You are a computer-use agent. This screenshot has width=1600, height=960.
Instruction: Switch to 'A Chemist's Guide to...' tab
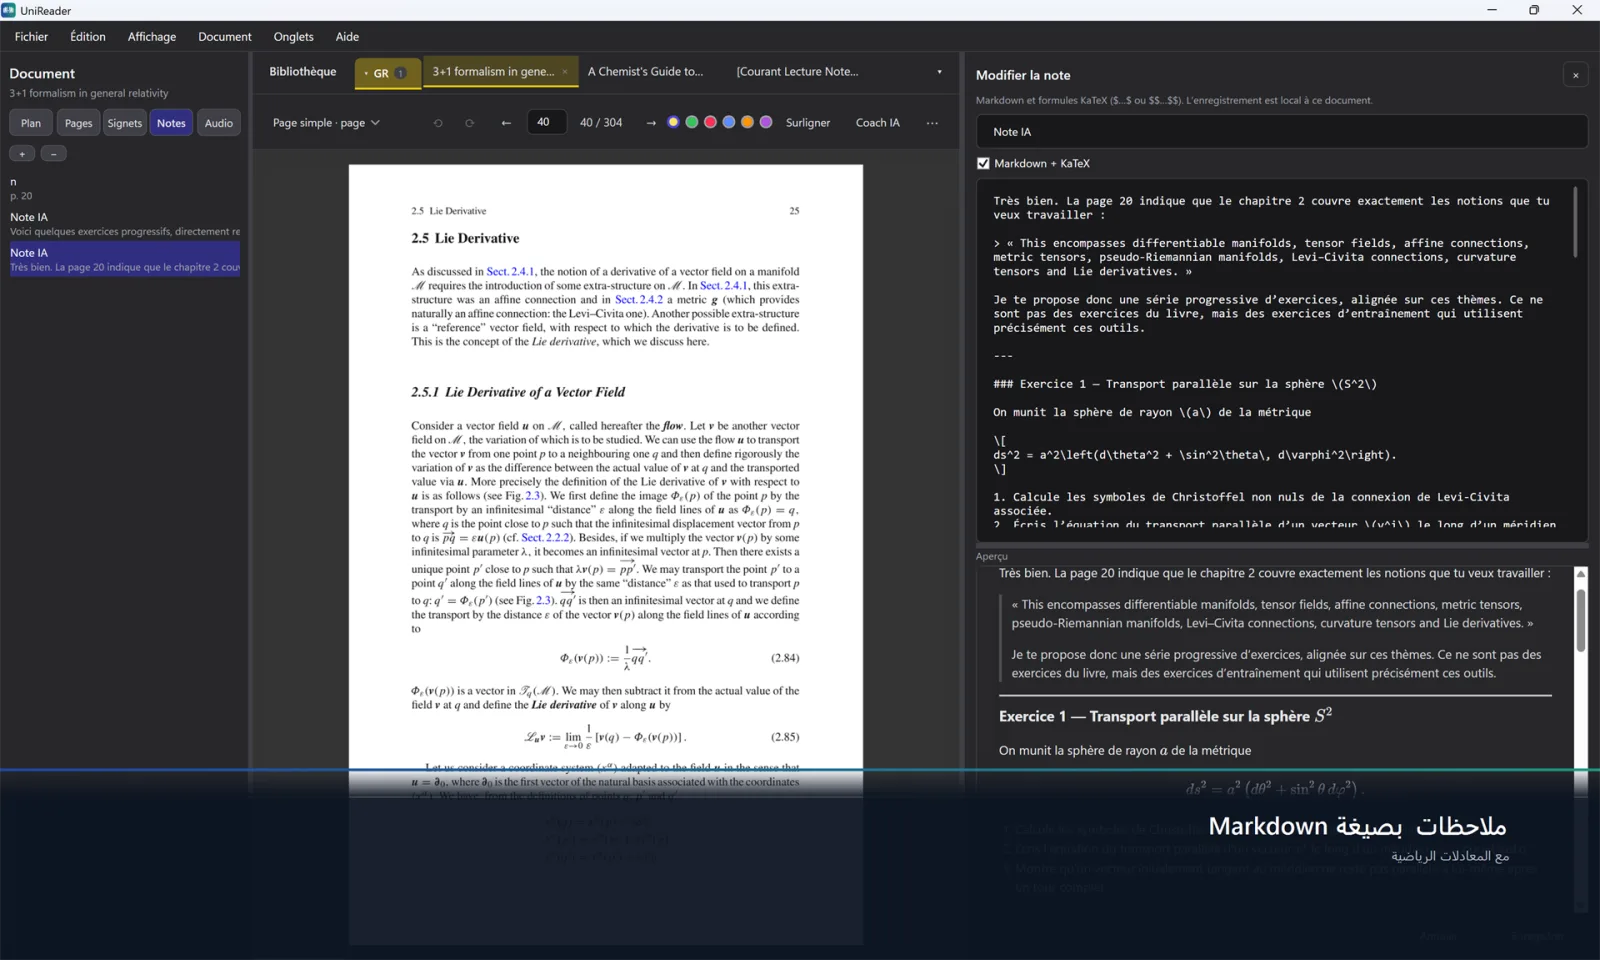(x=645, y=72)
